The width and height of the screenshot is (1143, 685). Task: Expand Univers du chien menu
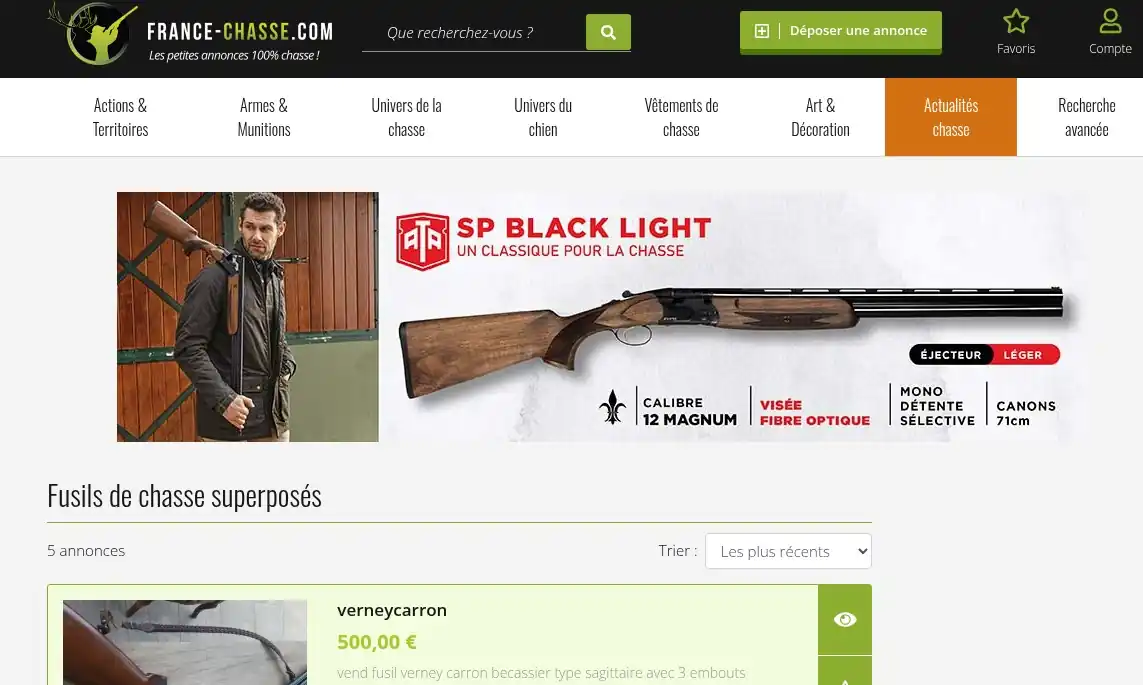(x=542, y=117)
